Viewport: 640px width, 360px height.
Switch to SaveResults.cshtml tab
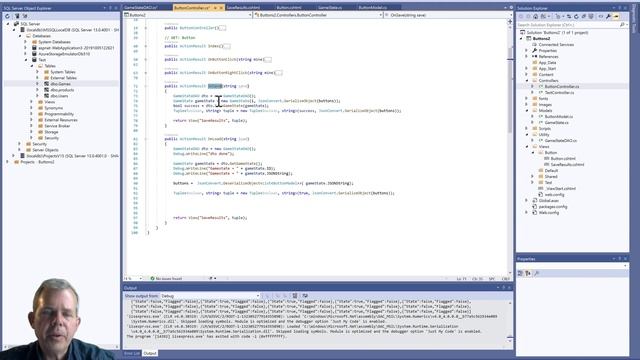pos(243,7)
